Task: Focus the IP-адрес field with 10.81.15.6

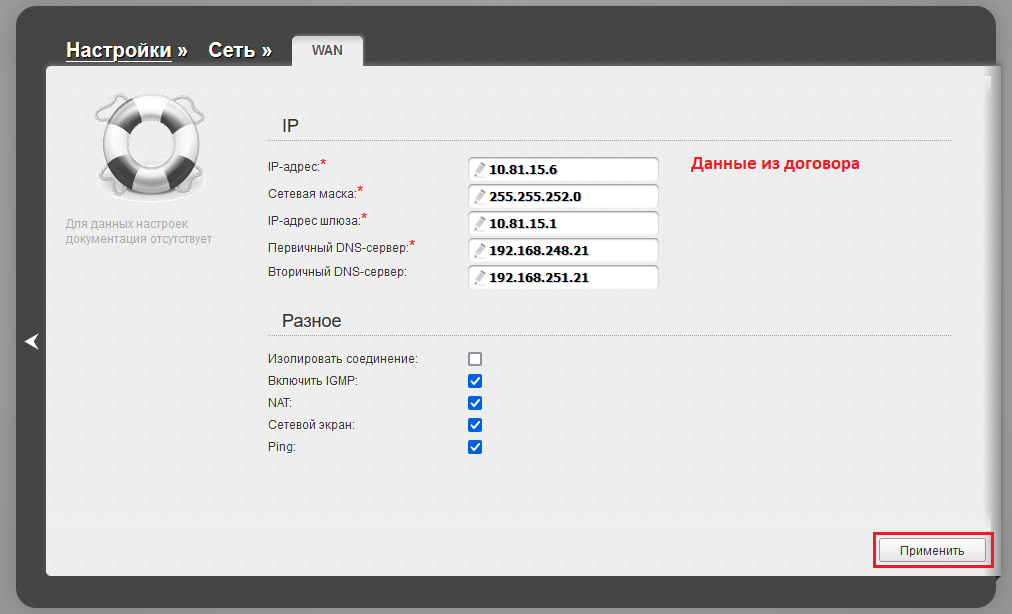Action: click(570, 169)
